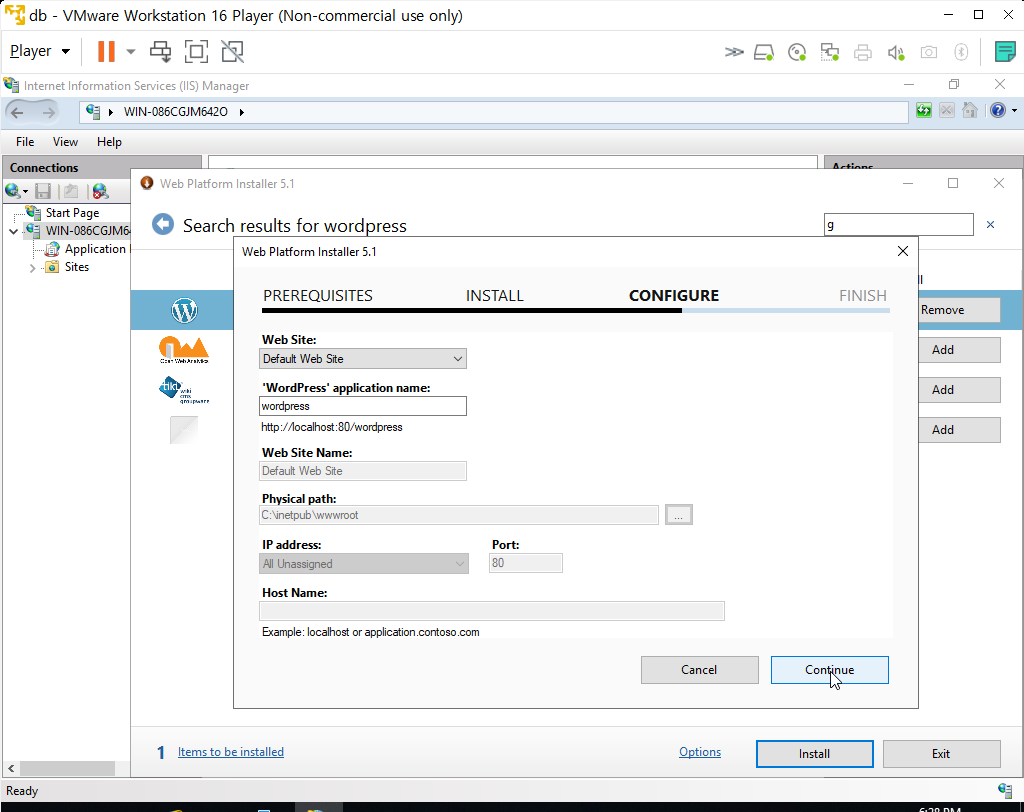Viewport: 1024px width, 812px height.
Task: Open Items to be installed link
Action: point(231,752)
